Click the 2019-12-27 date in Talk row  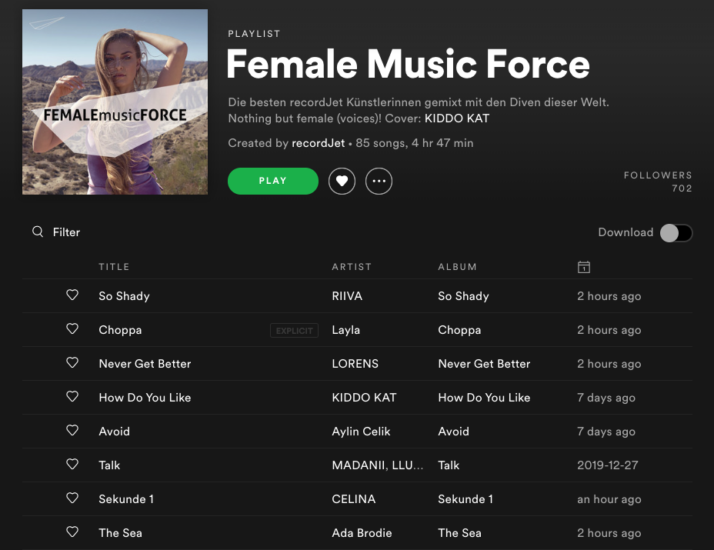coord(607,465)
